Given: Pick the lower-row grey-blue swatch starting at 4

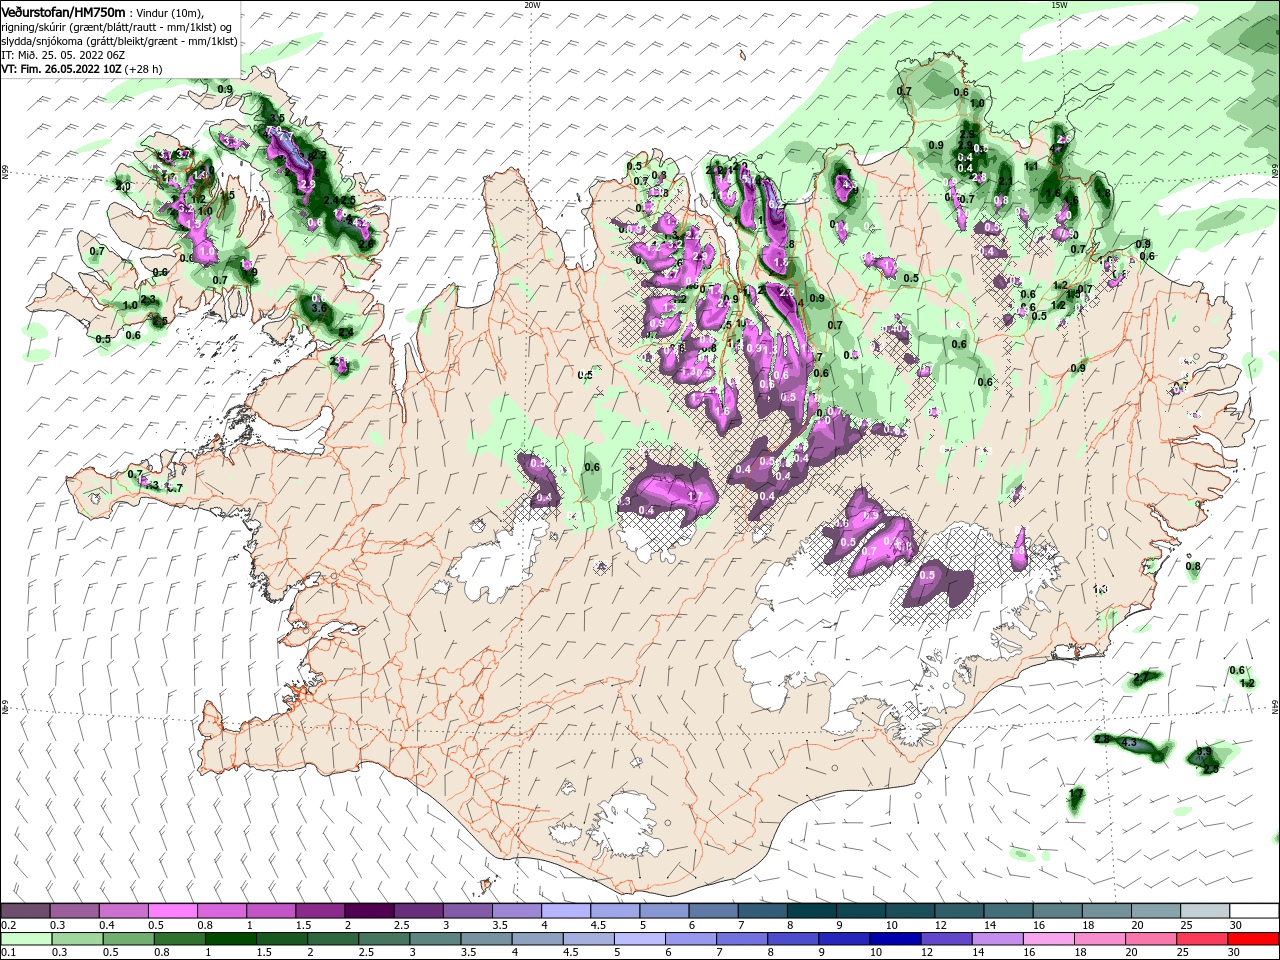Looking at the screenshot, I should (537, 939).
